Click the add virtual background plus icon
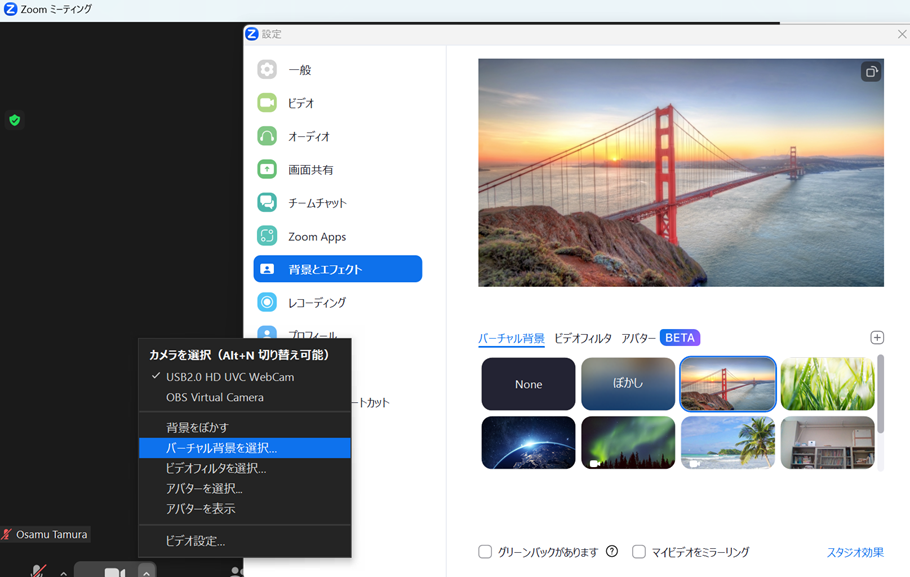The image size is (910, 577). [x=877, y=338]
